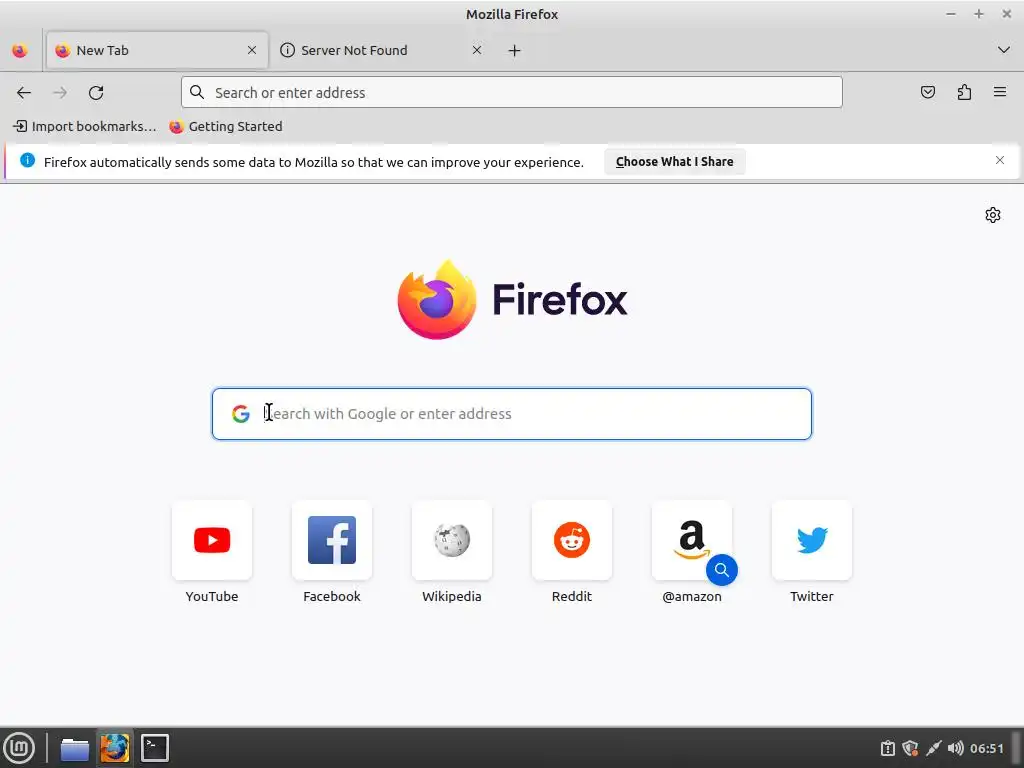Maximize the Firefox window
Screen dimensions: 1024x768
pos(978,14)
